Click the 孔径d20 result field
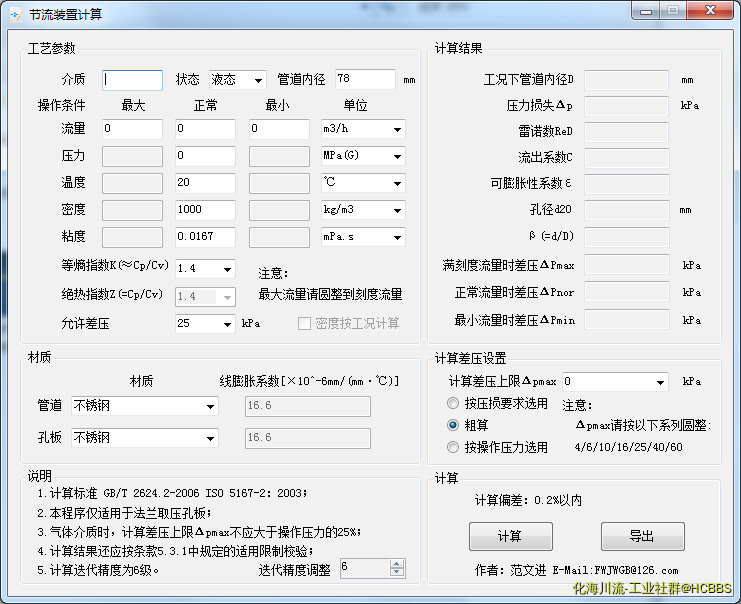This screenshot has height=604, width=741. pos(627,210)
